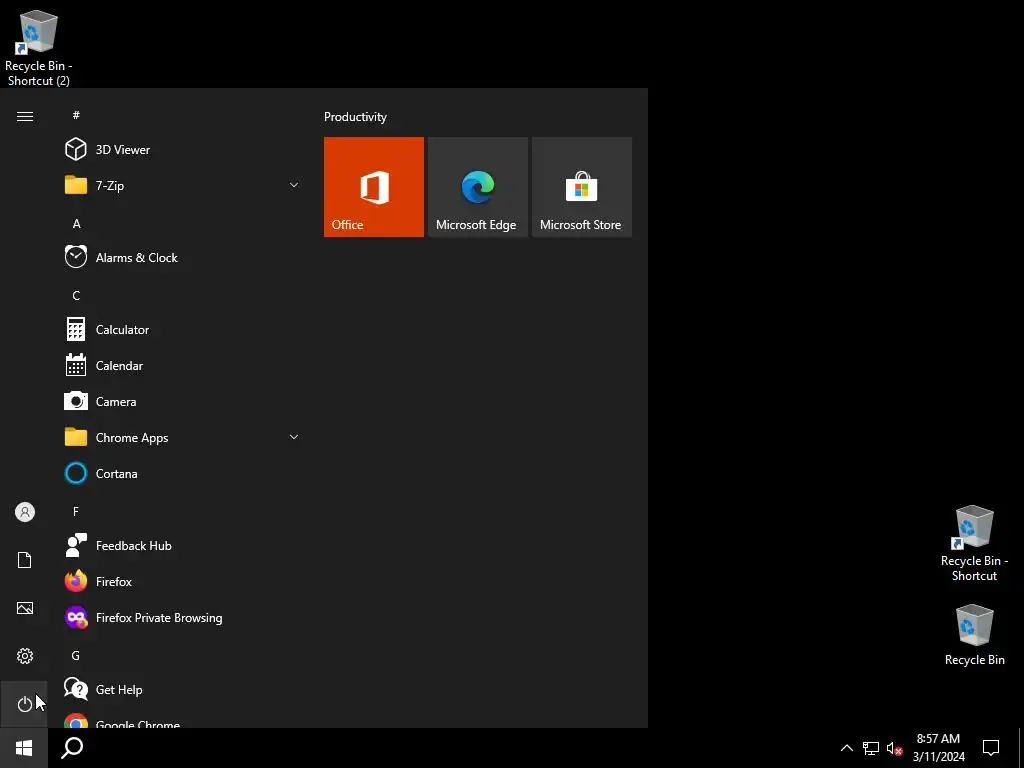Click the Windows Start button

pos(24,748)
